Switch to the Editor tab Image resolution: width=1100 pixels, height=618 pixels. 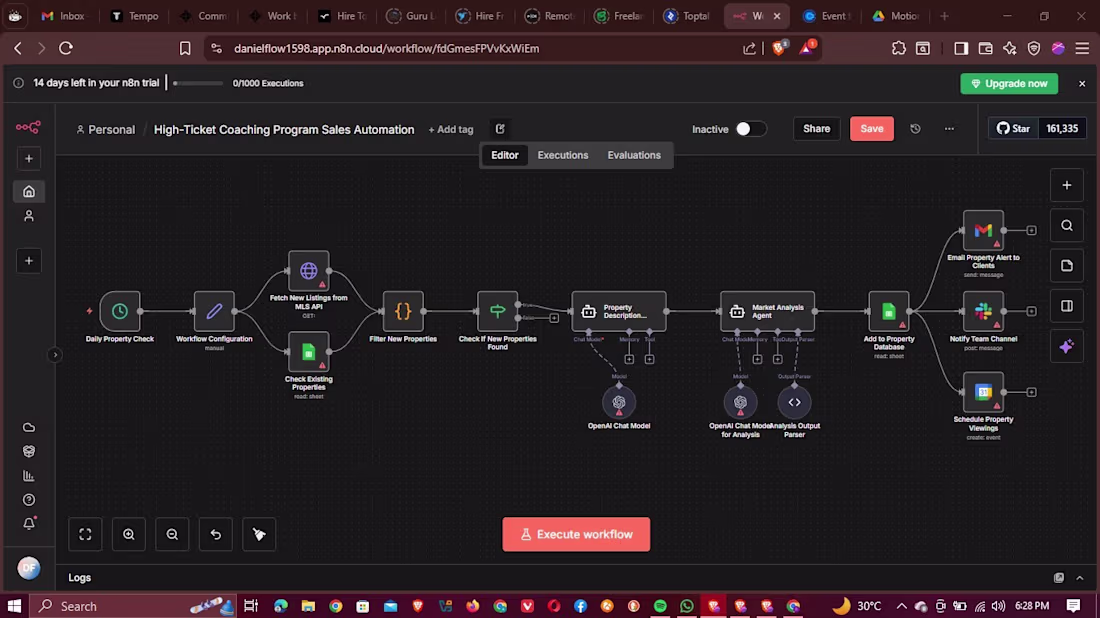(x=504, y=155)
